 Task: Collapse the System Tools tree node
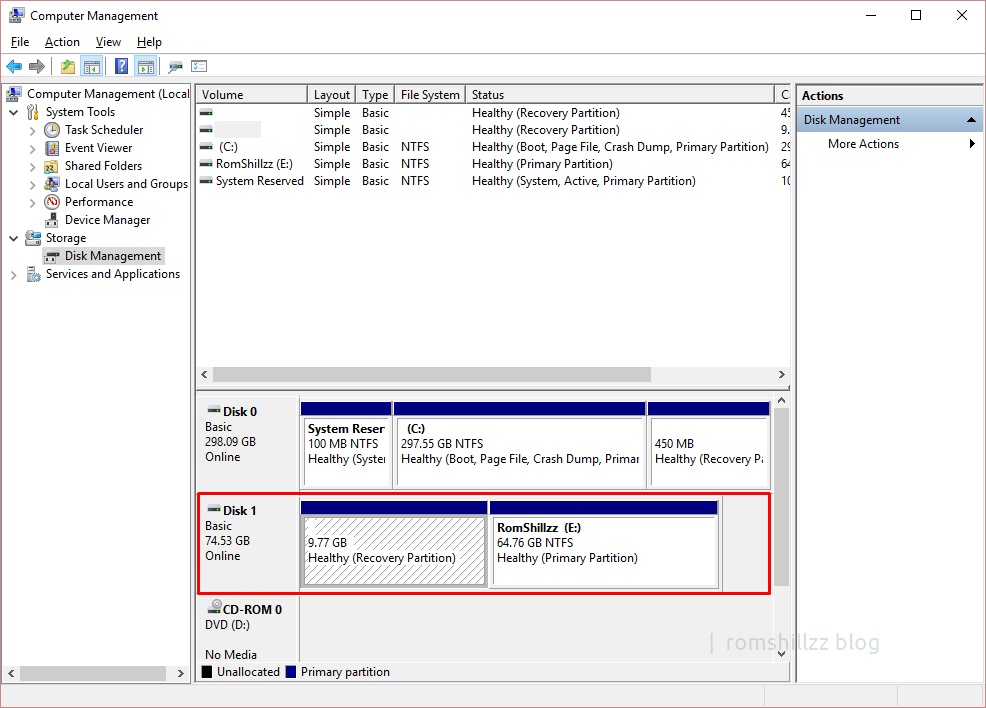point(14,112)
